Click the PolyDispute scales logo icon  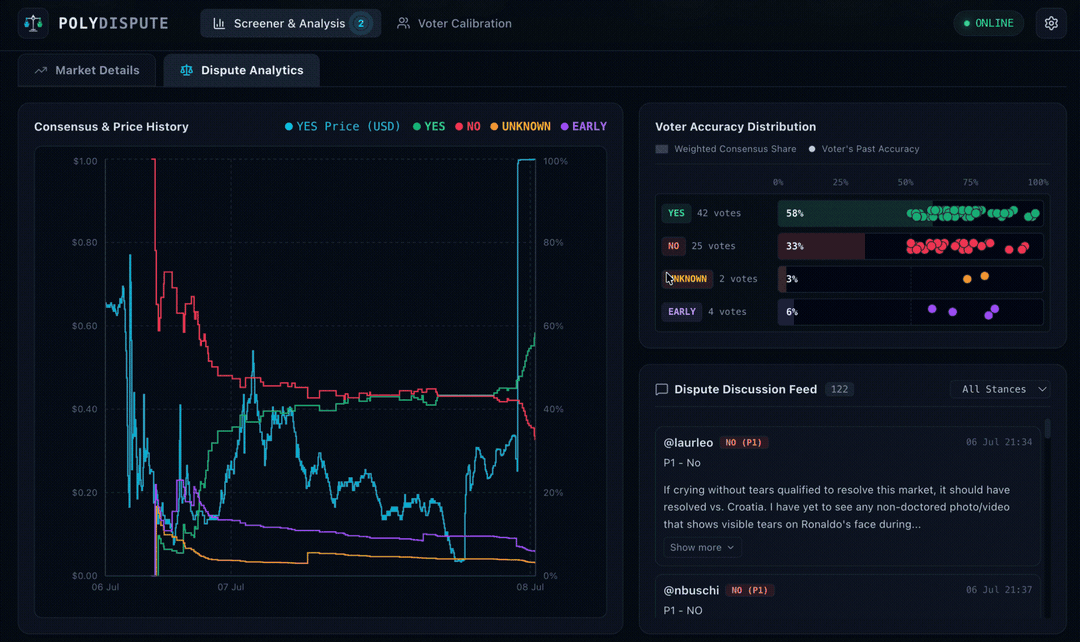click(33, 23)
